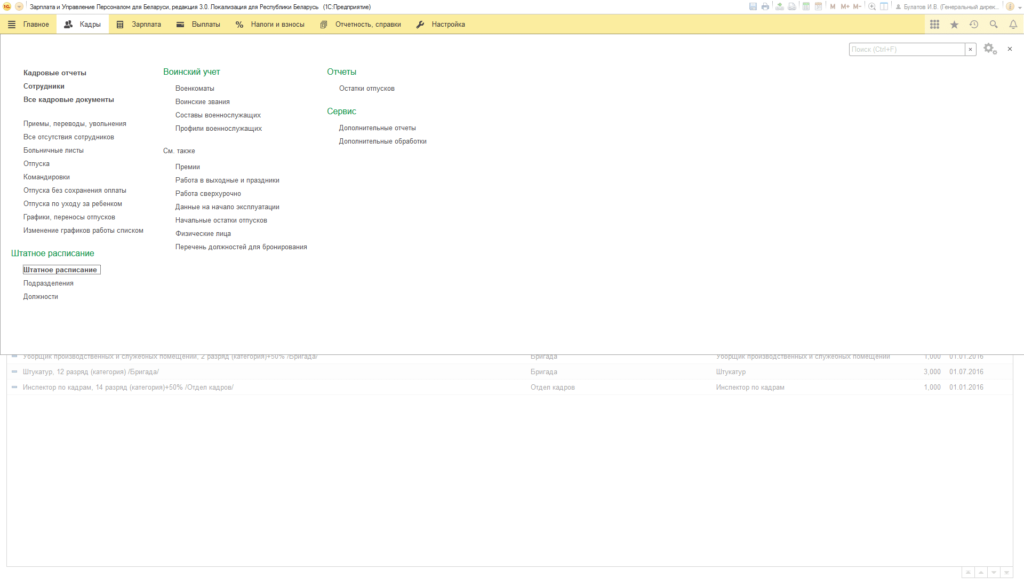1024x585 pixels.
Task: Expand the dropdown arrow beside info icon
Action: point(1019,7)
